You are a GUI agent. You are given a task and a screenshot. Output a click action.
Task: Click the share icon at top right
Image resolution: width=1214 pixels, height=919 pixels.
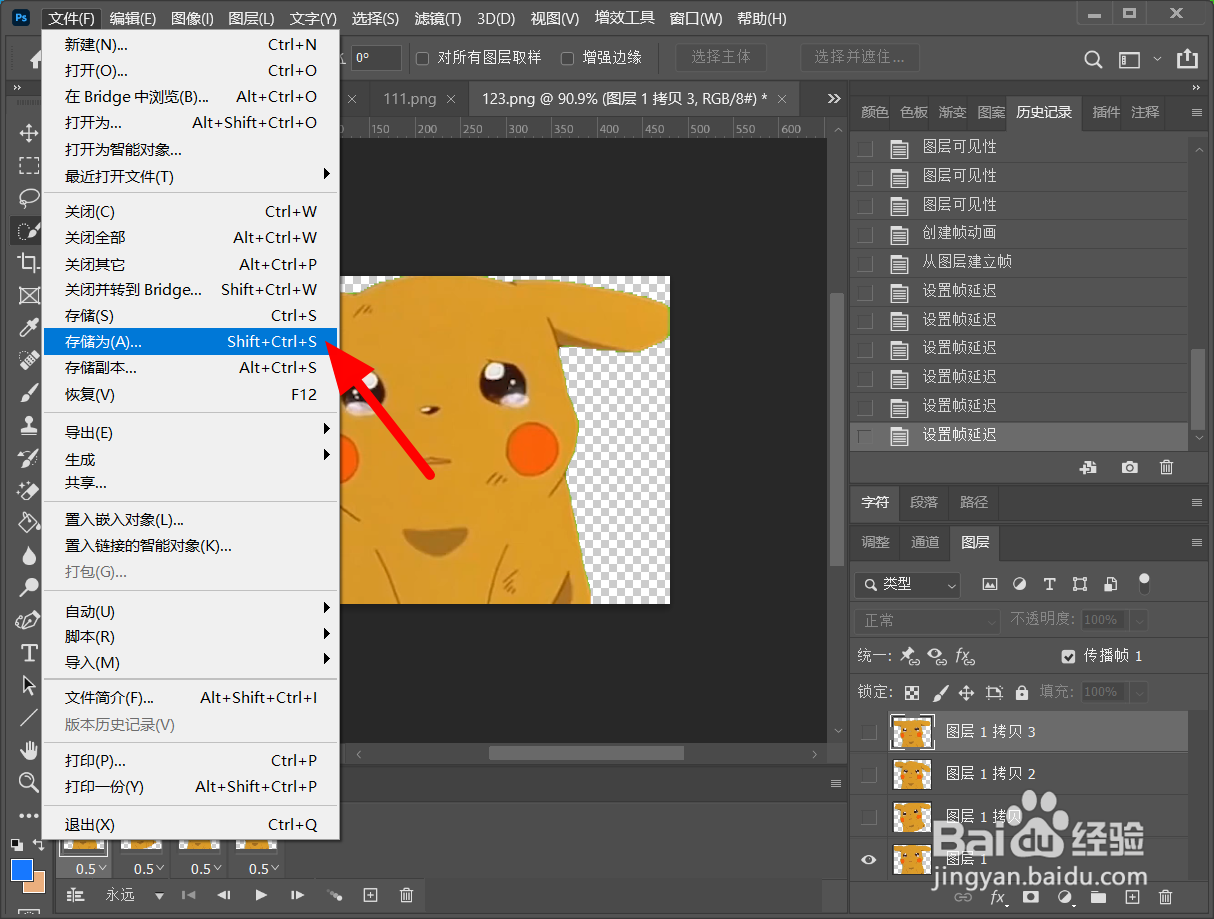[1187, 59]
